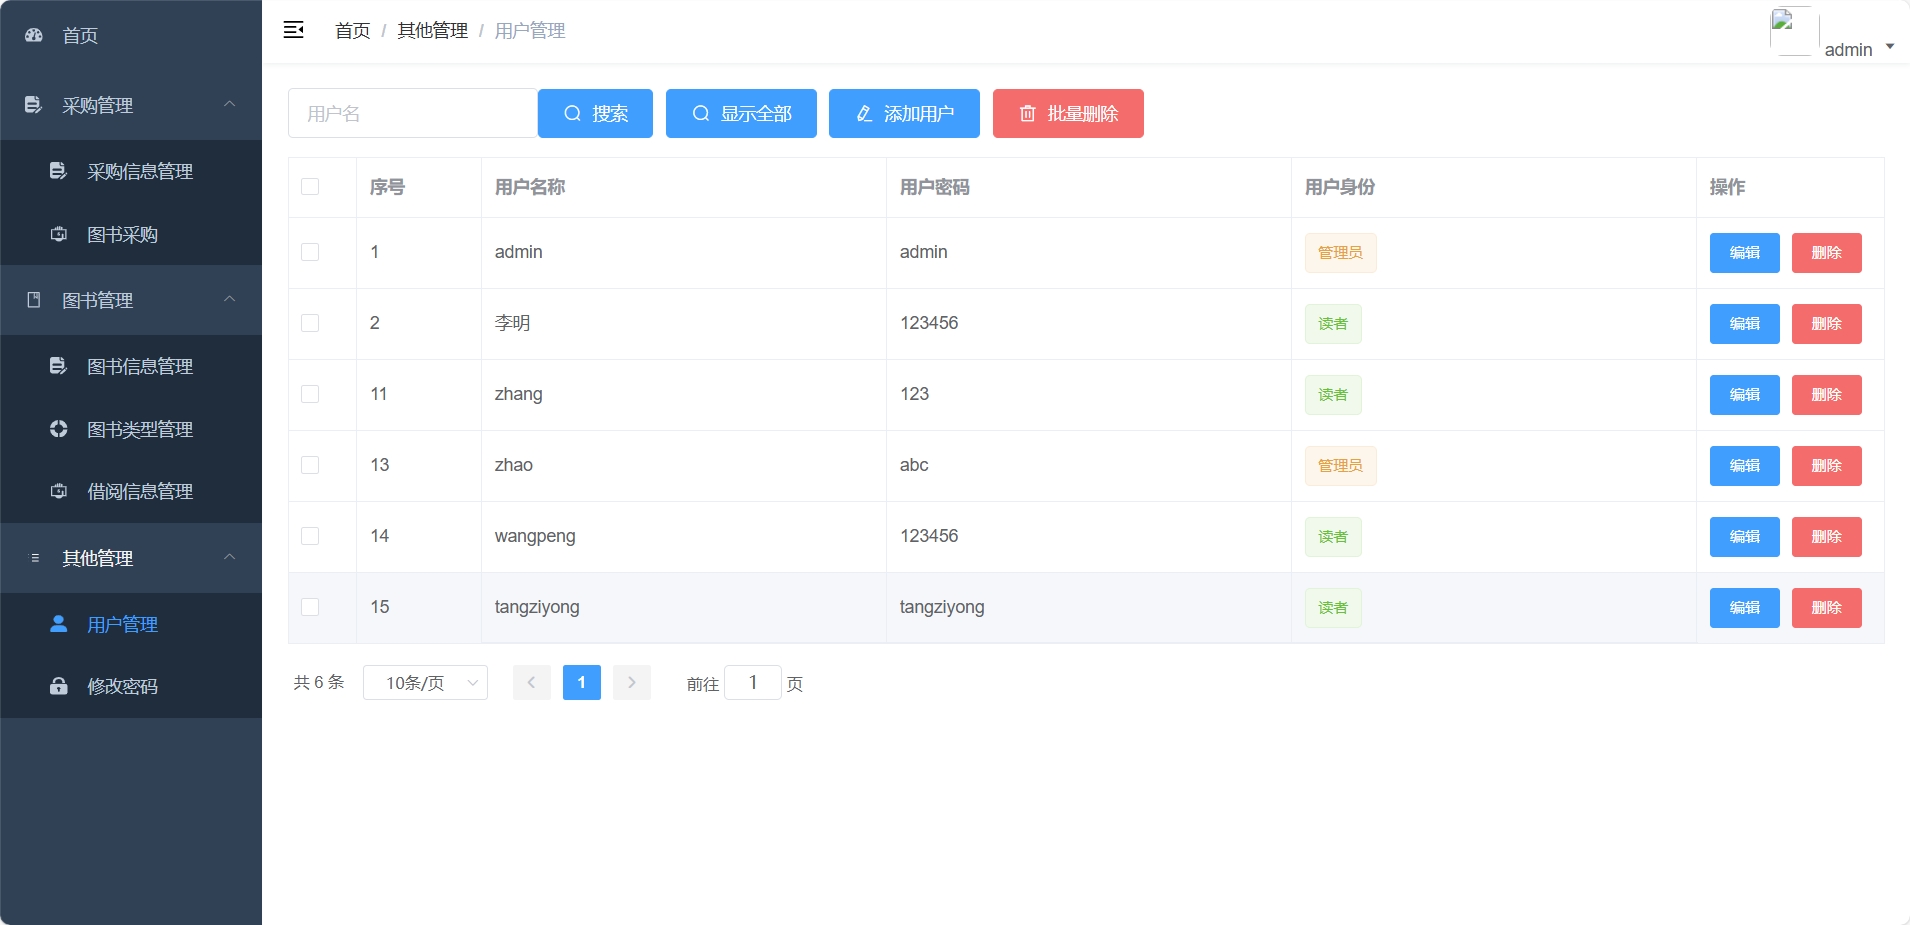
Task: Click the sidebar collapse hamburger icon
Action: point(293,30)
